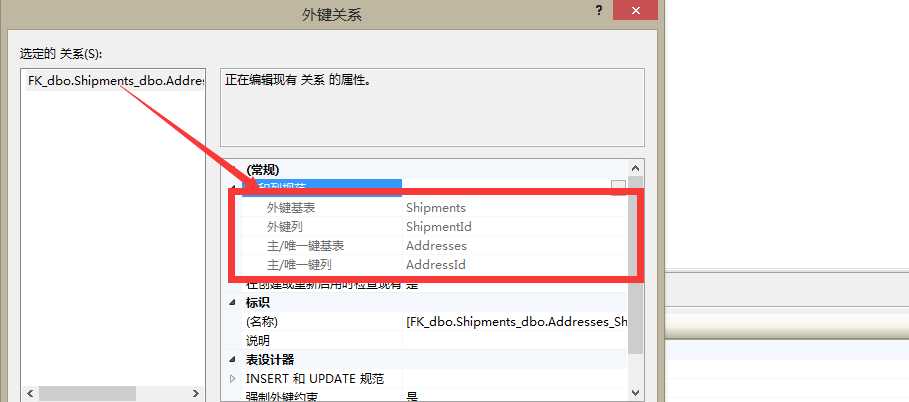
Task: Collapse the 表设计器 category
Action: [x=233, y=360]
